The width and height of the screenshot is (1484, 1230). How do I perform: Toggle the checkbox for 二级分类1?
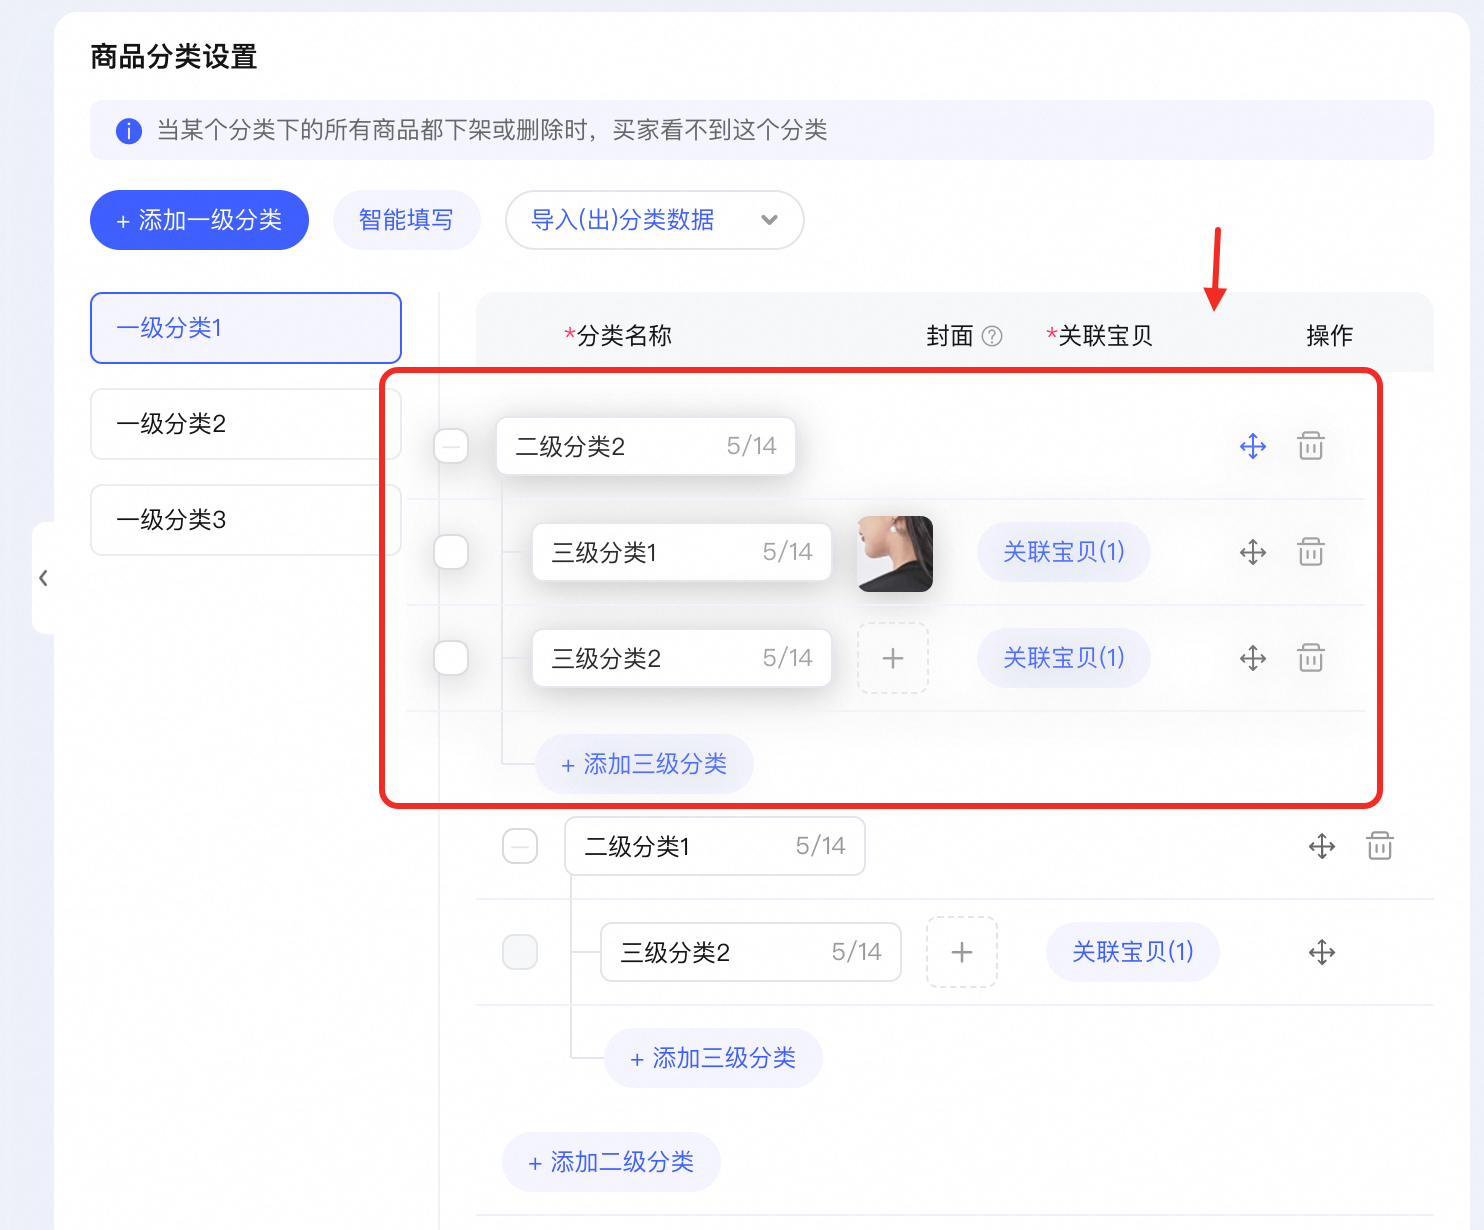coord(520,846)
